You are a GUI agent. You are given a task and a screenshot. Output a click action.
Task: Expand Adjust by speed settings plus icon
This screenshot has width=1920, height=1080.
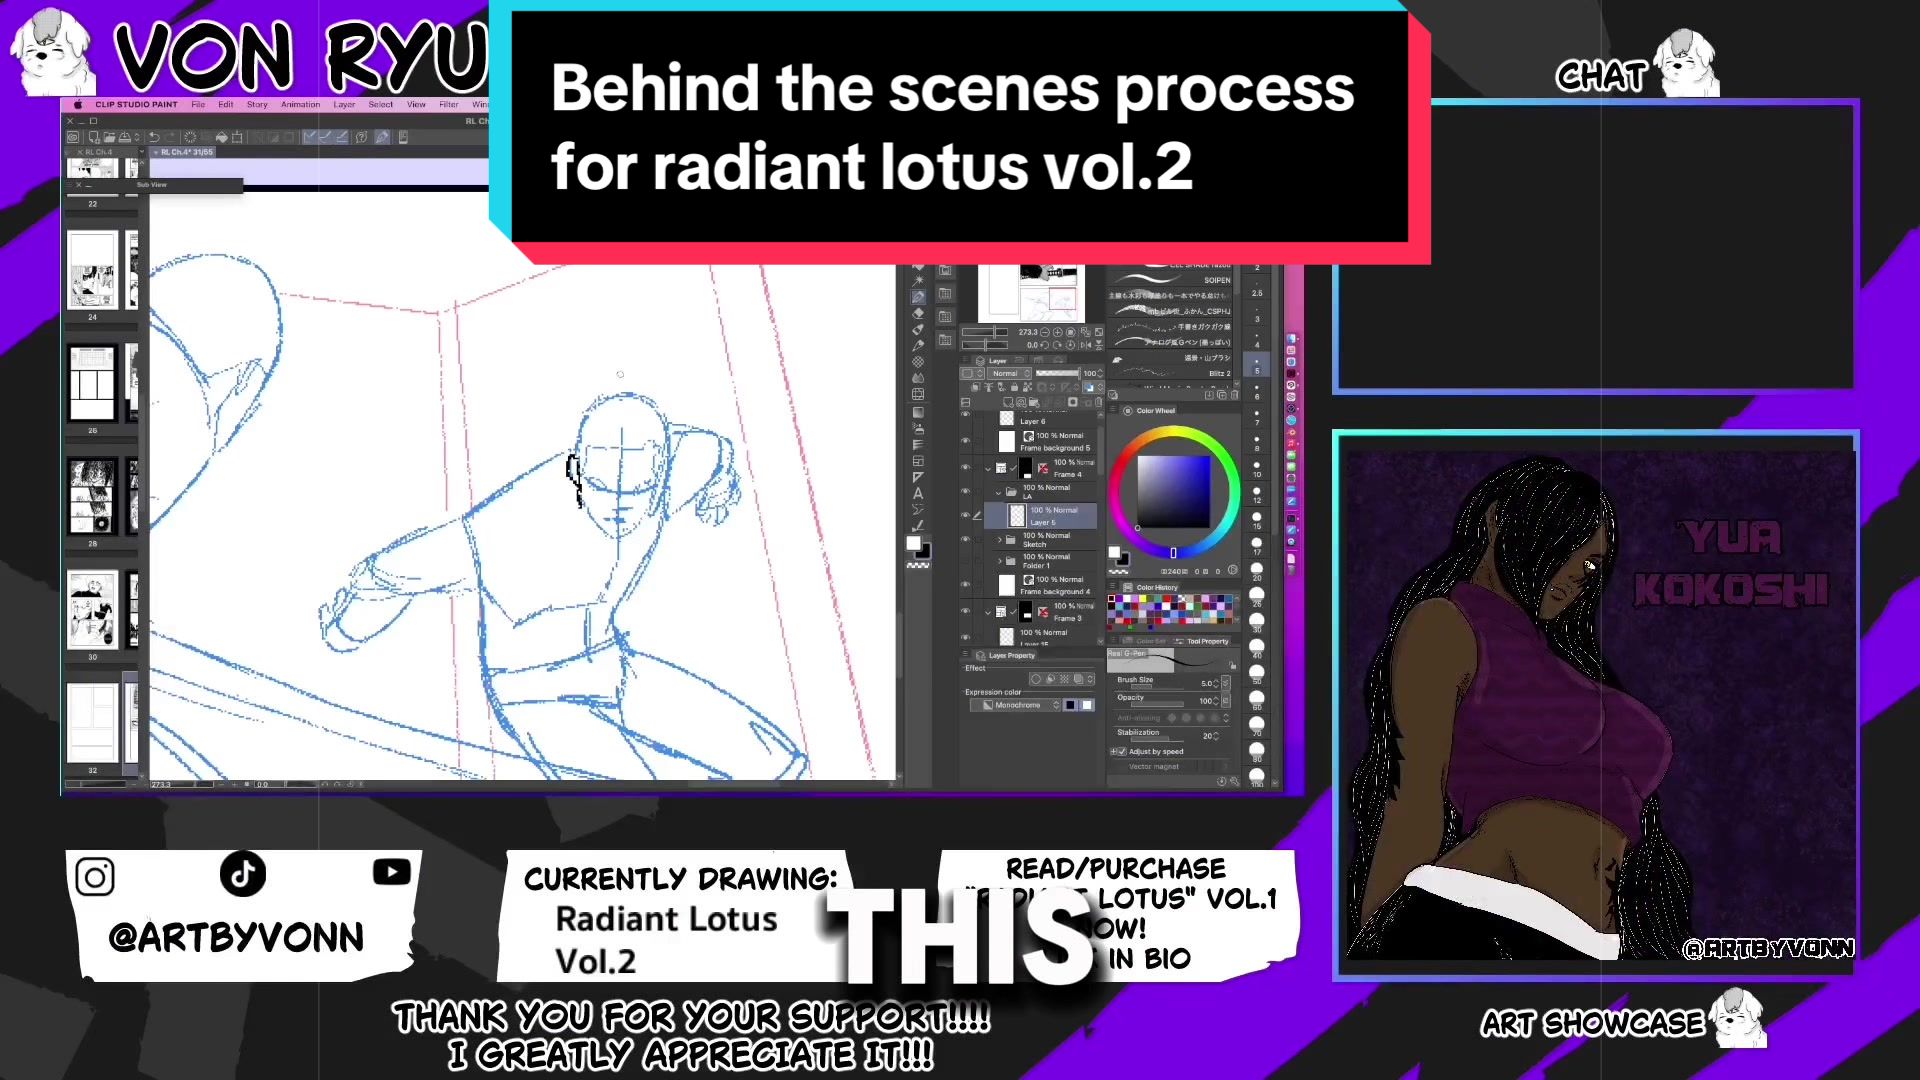pyautogui.click(x=1113, y=751)
